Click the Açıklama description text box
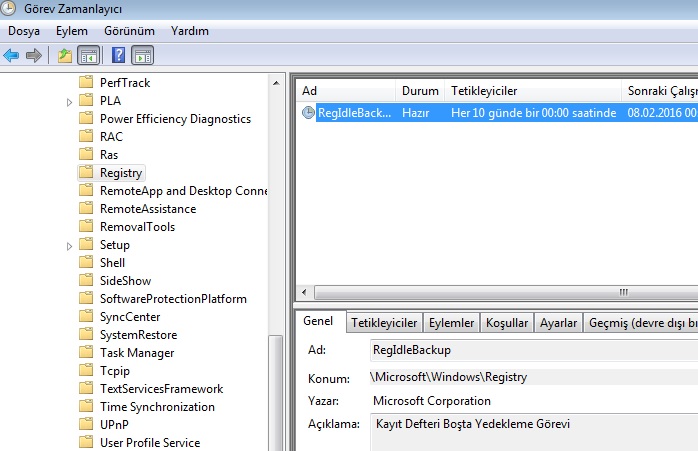Viewport: 698px width, 451px height. click(534, 432)
